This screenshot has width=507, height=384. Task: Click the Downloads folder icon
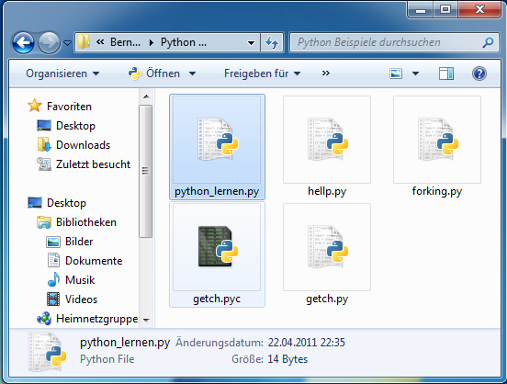[44, 145]
